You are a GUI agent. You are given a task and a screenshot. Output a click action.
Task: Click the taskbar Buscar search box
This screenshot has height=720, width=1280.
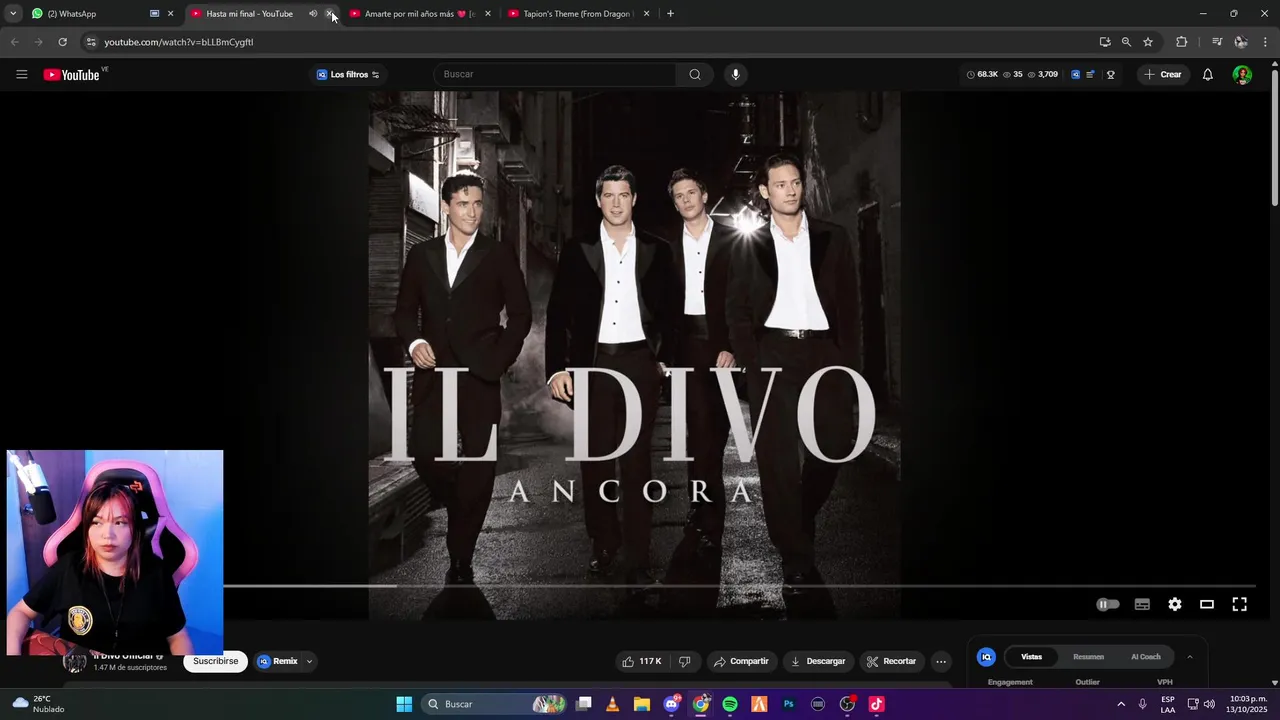494,704
